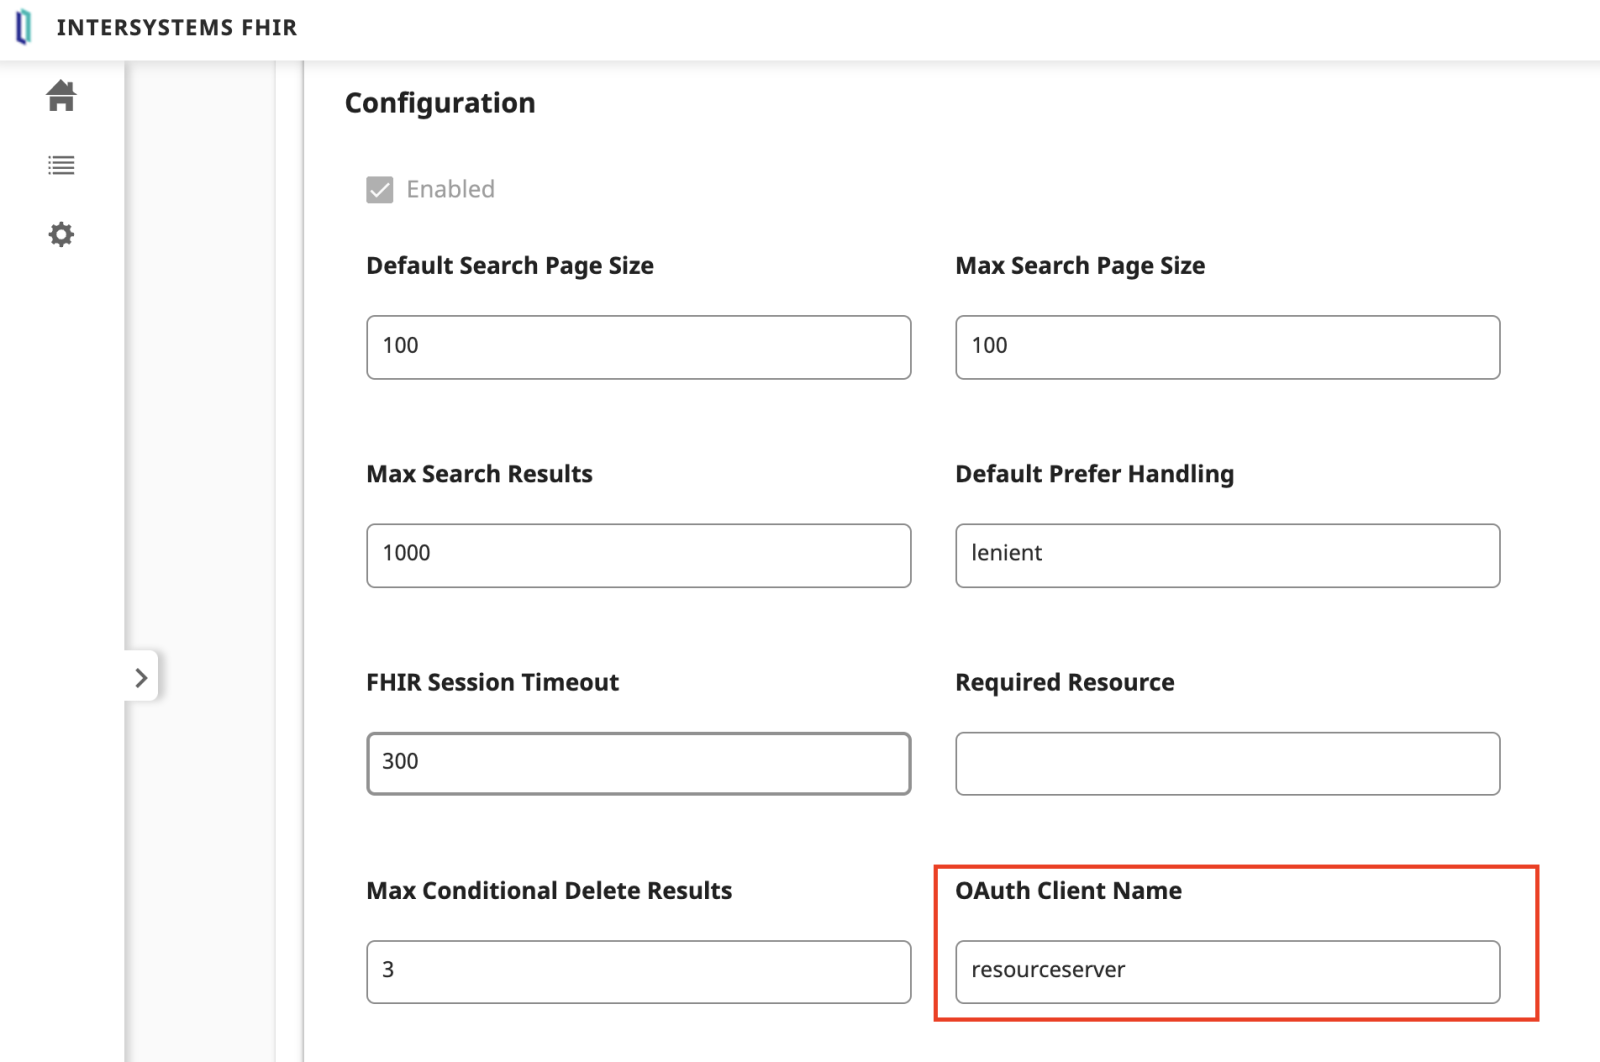Click the Default Prefer Handling label
The width and height of the screenshot is (1600, 1062).
[x=1094, y=474]
